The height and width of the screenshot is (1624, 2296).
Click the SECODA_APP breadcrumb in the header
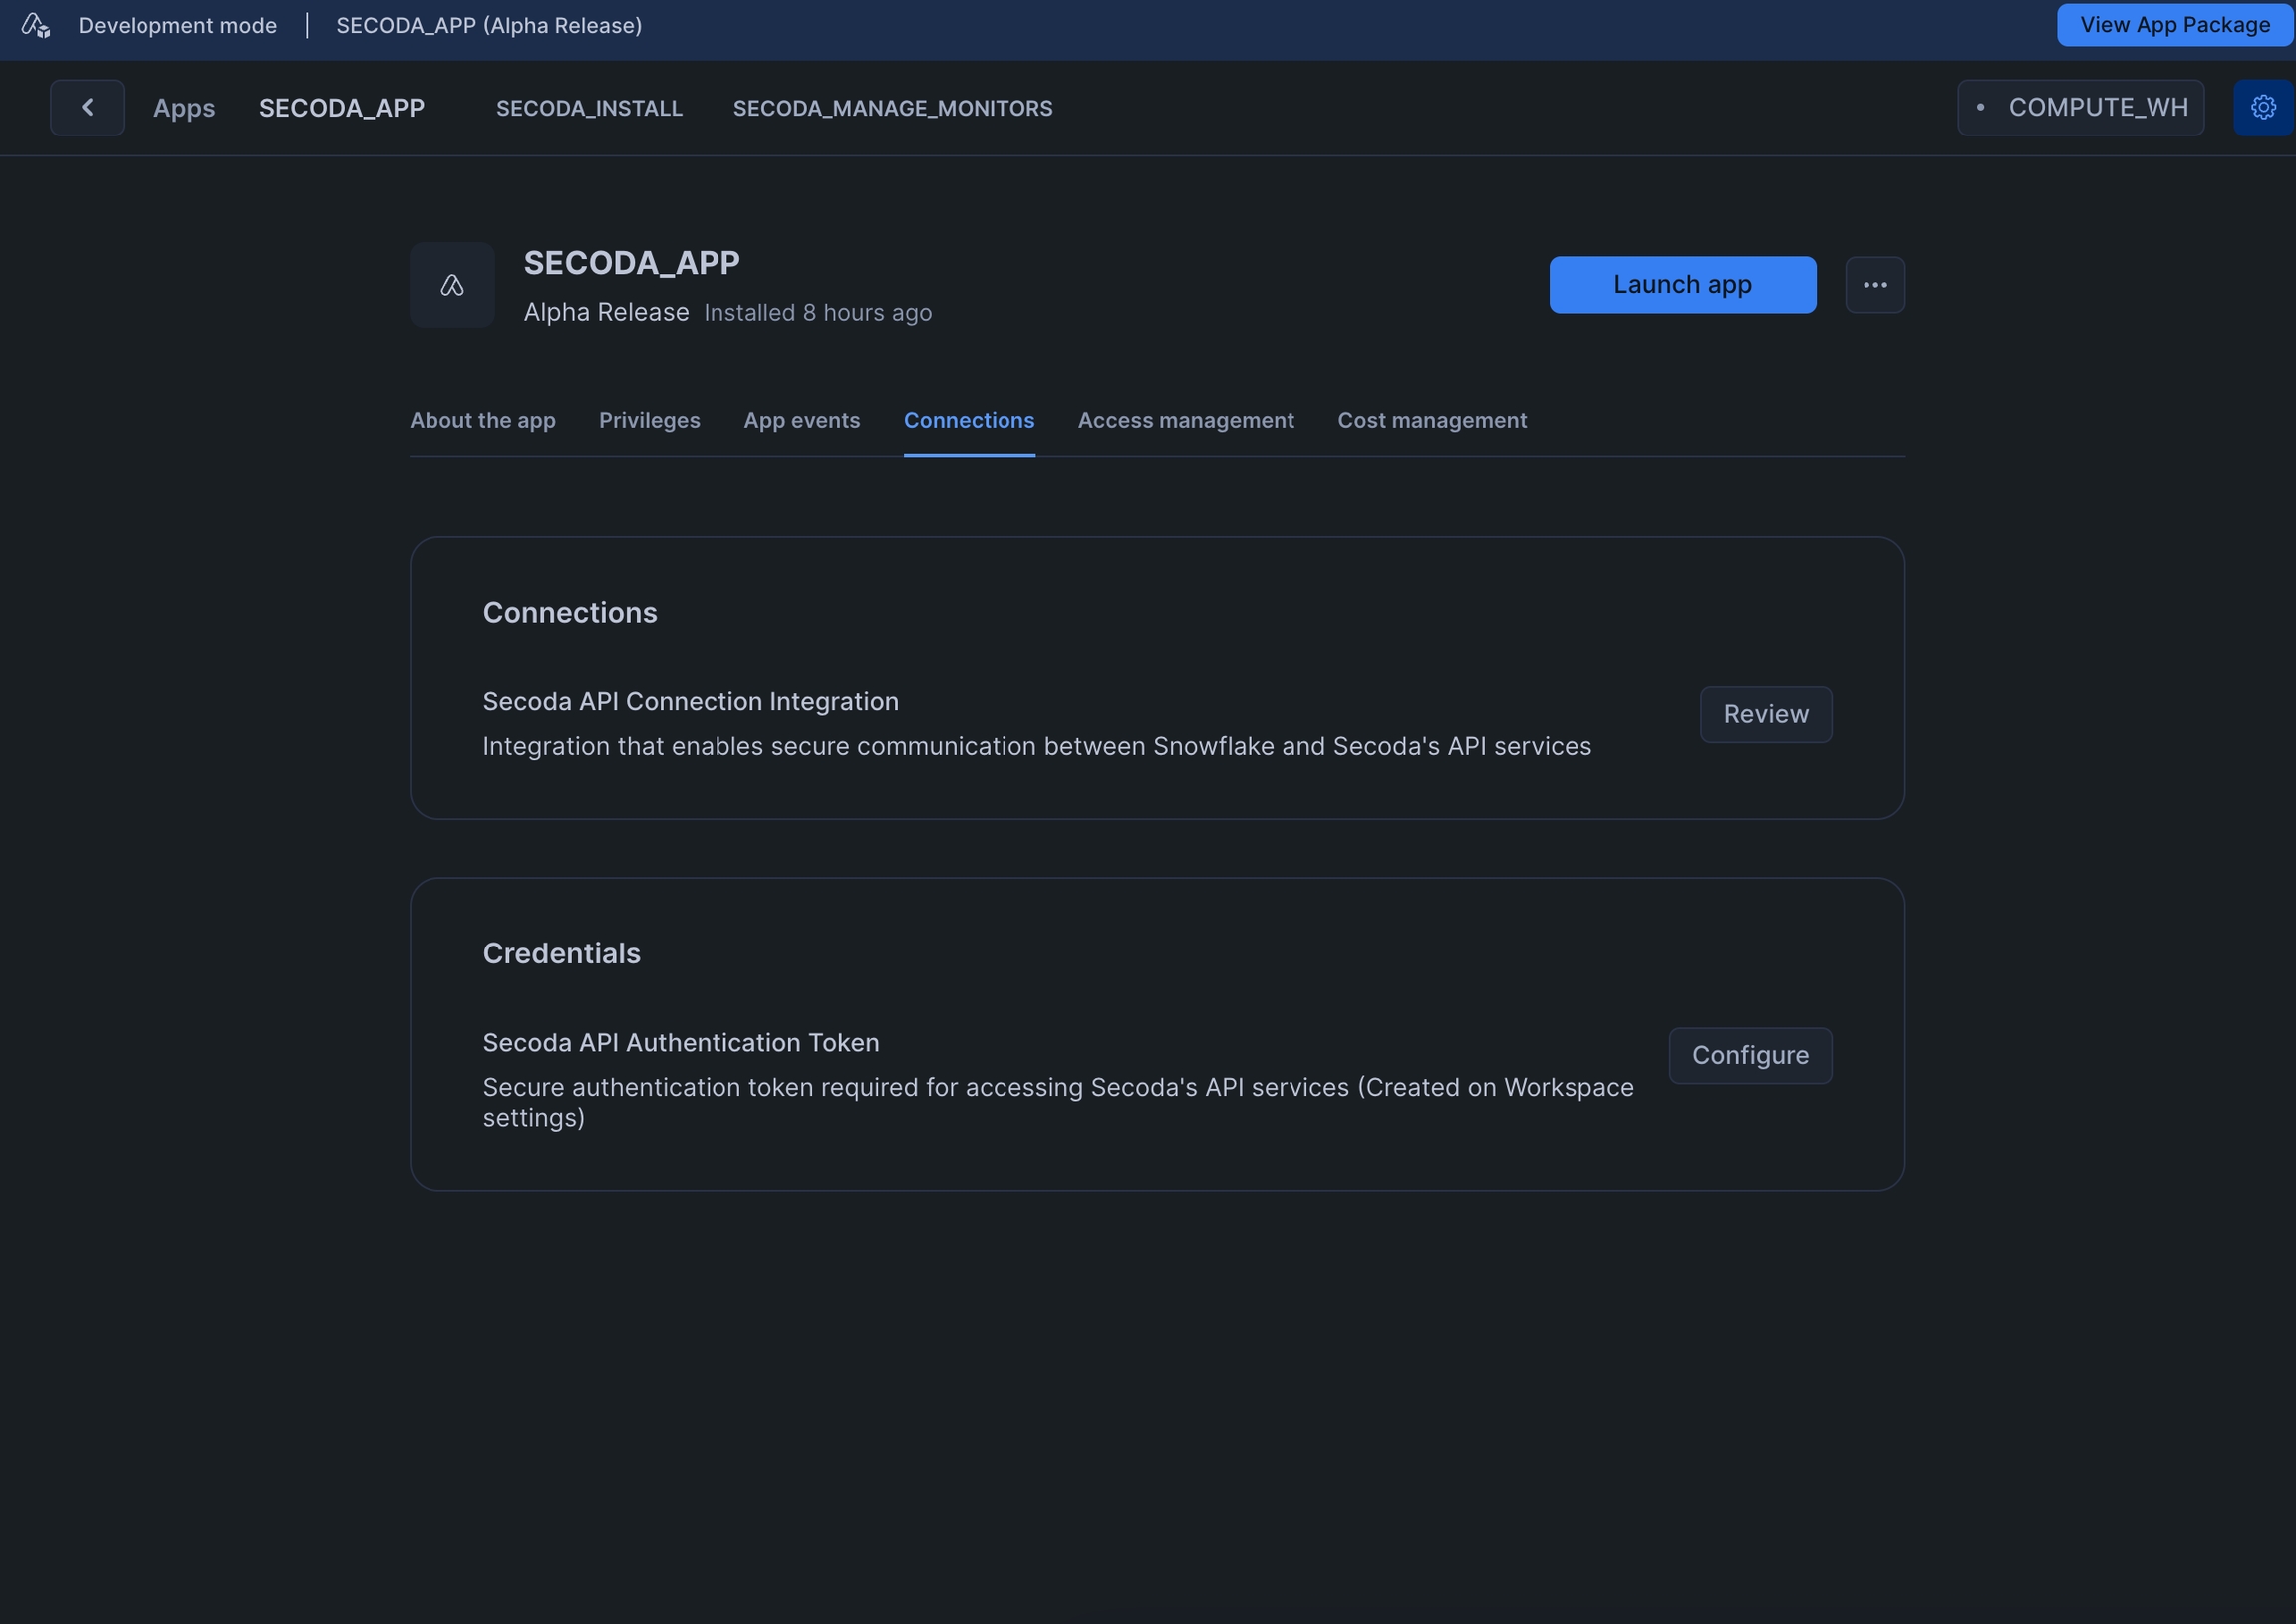[x=341, y=108]
